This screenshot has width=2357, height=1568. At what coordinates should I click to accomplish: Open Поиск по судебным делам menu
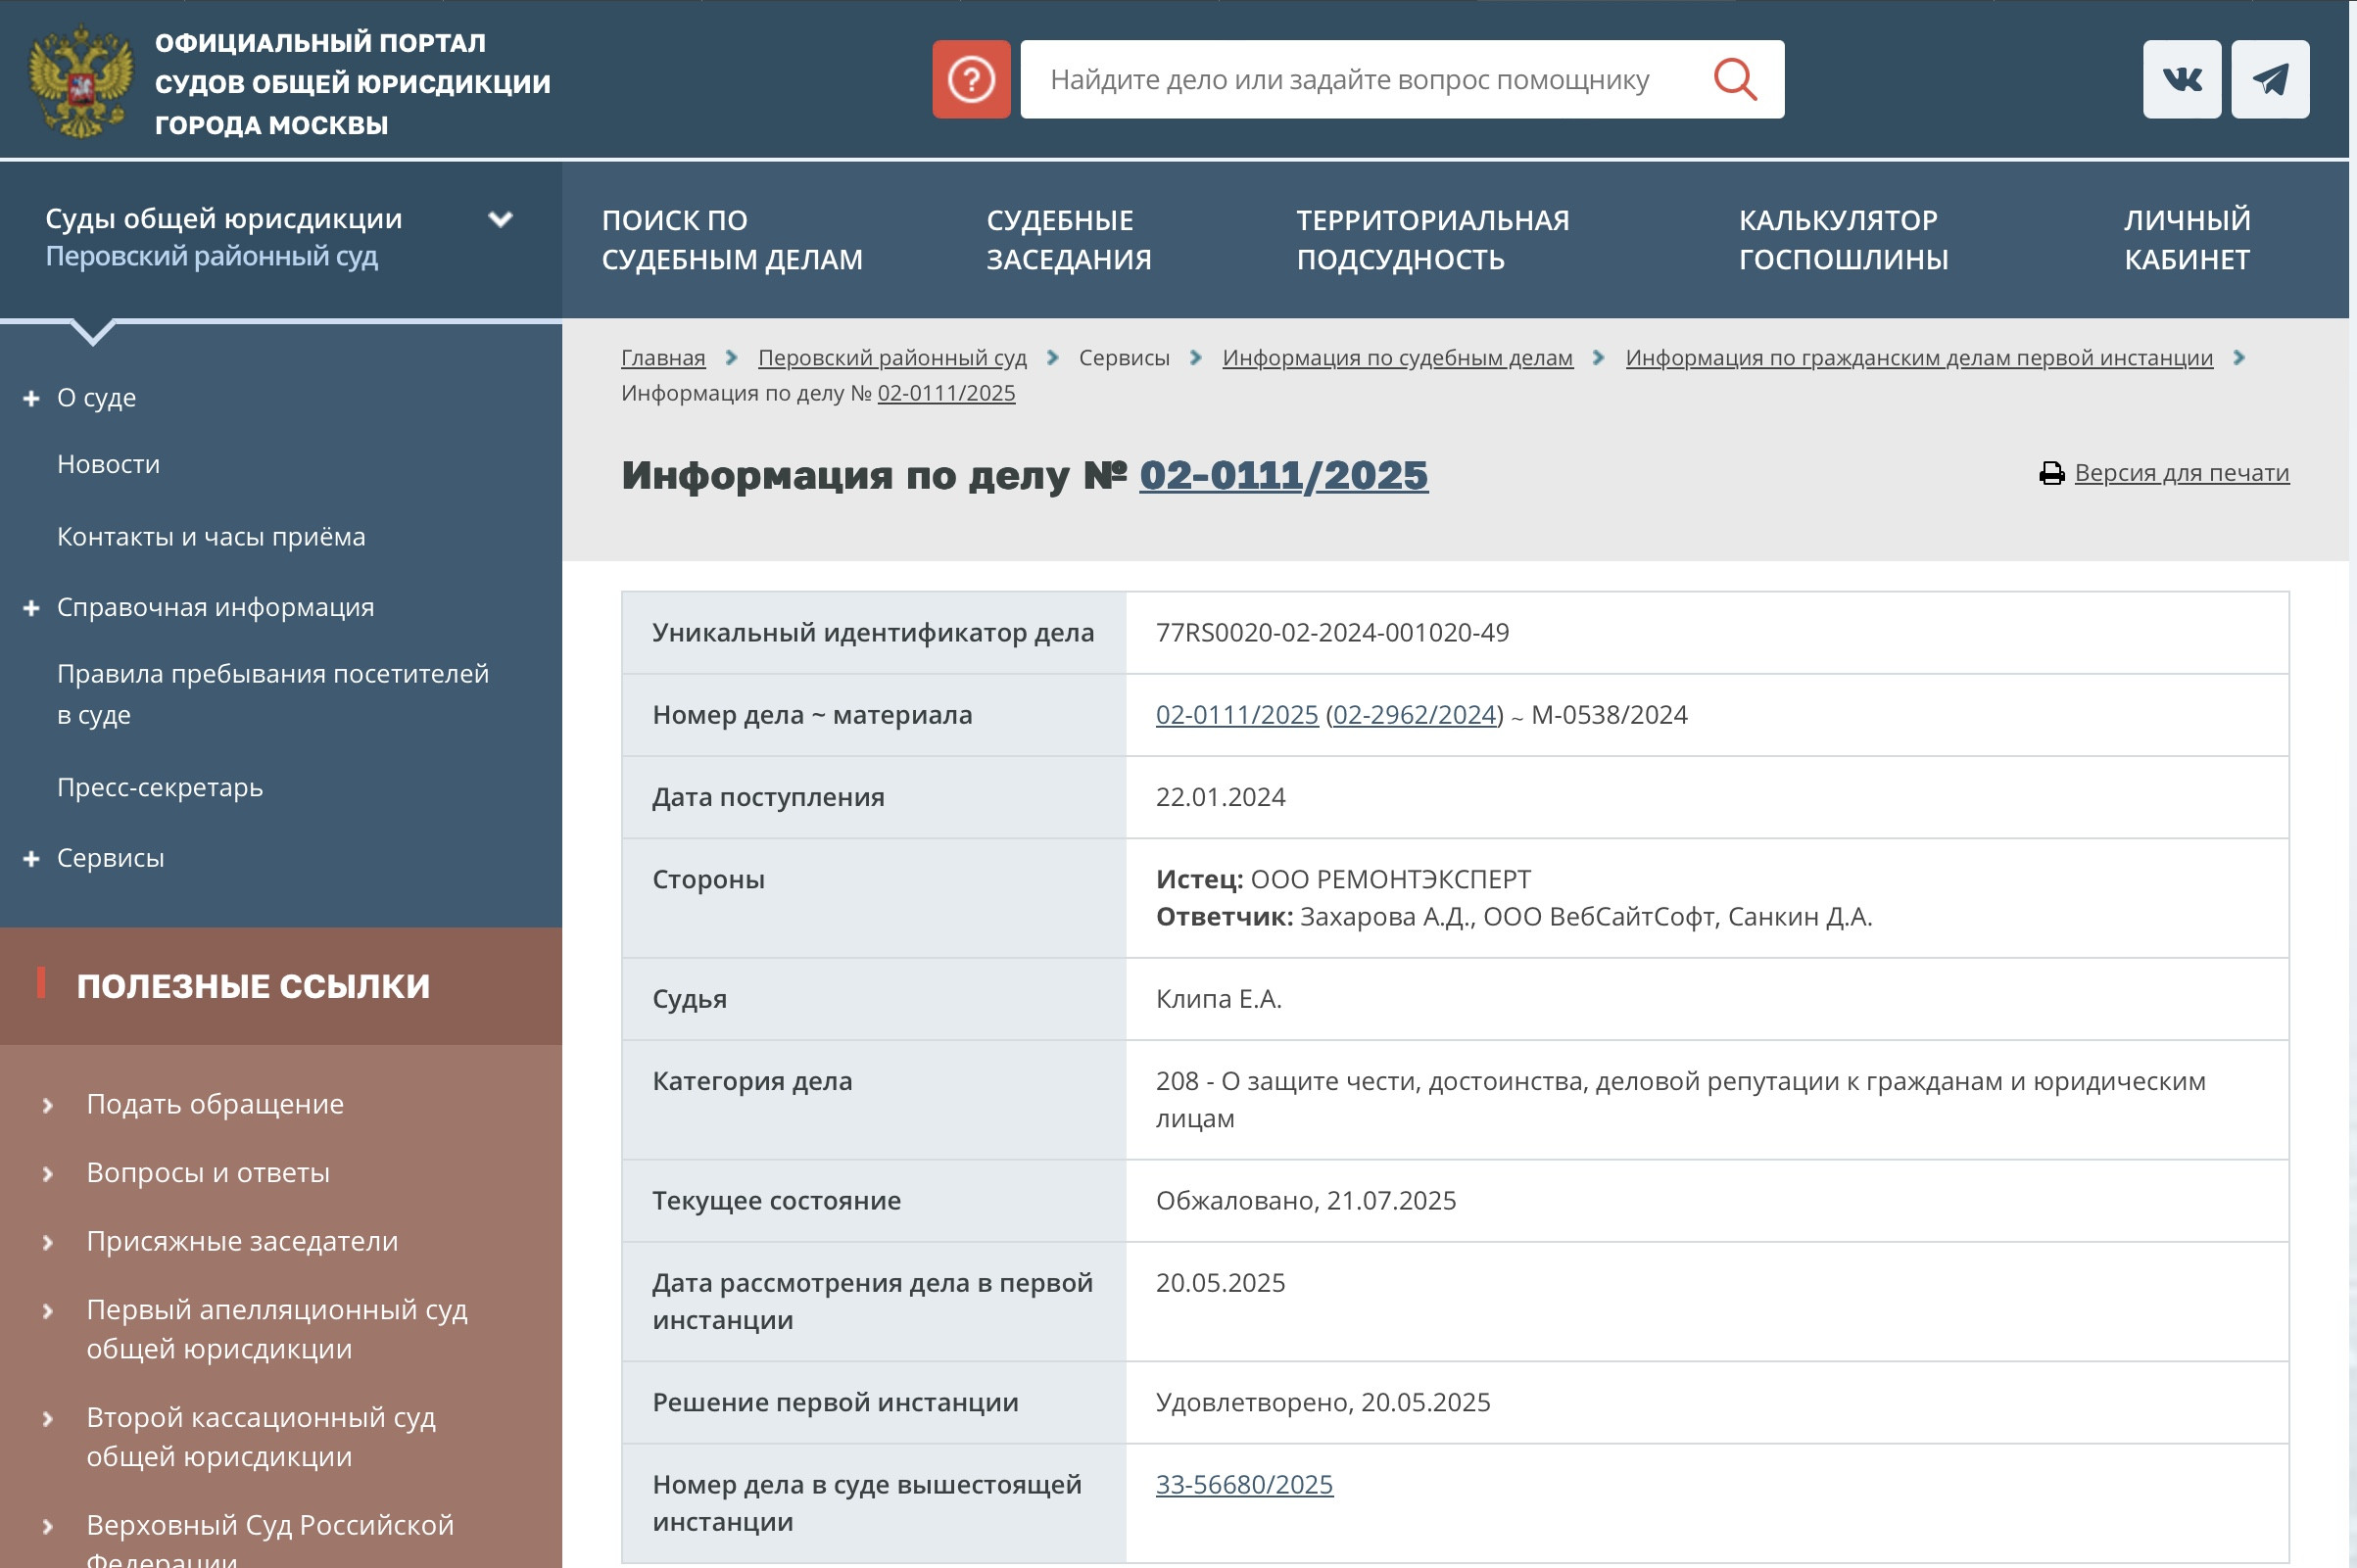pyautogui.click(x=731, y=240)
